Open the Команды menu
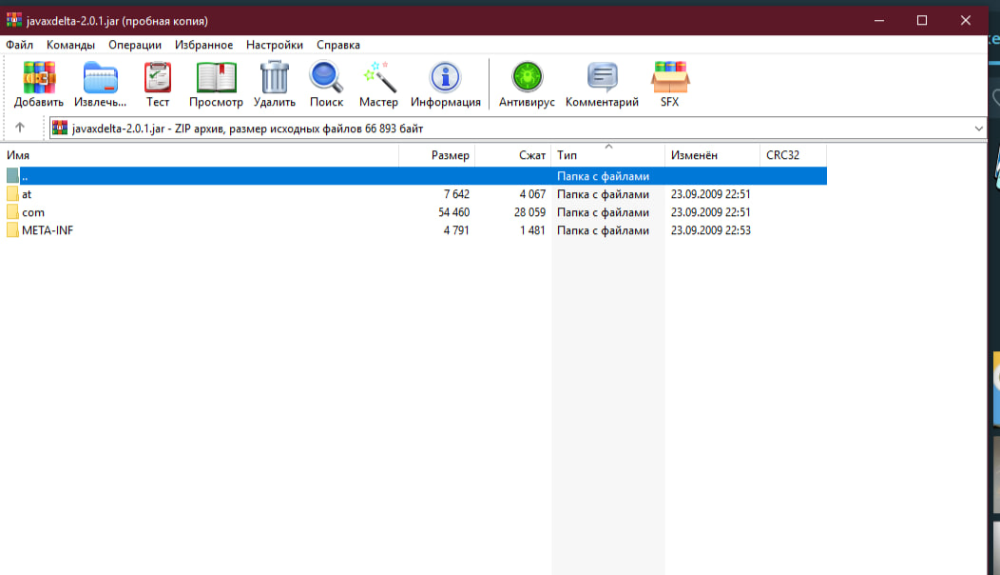Viewport: 1000px width, 575px height. (71, 45)
